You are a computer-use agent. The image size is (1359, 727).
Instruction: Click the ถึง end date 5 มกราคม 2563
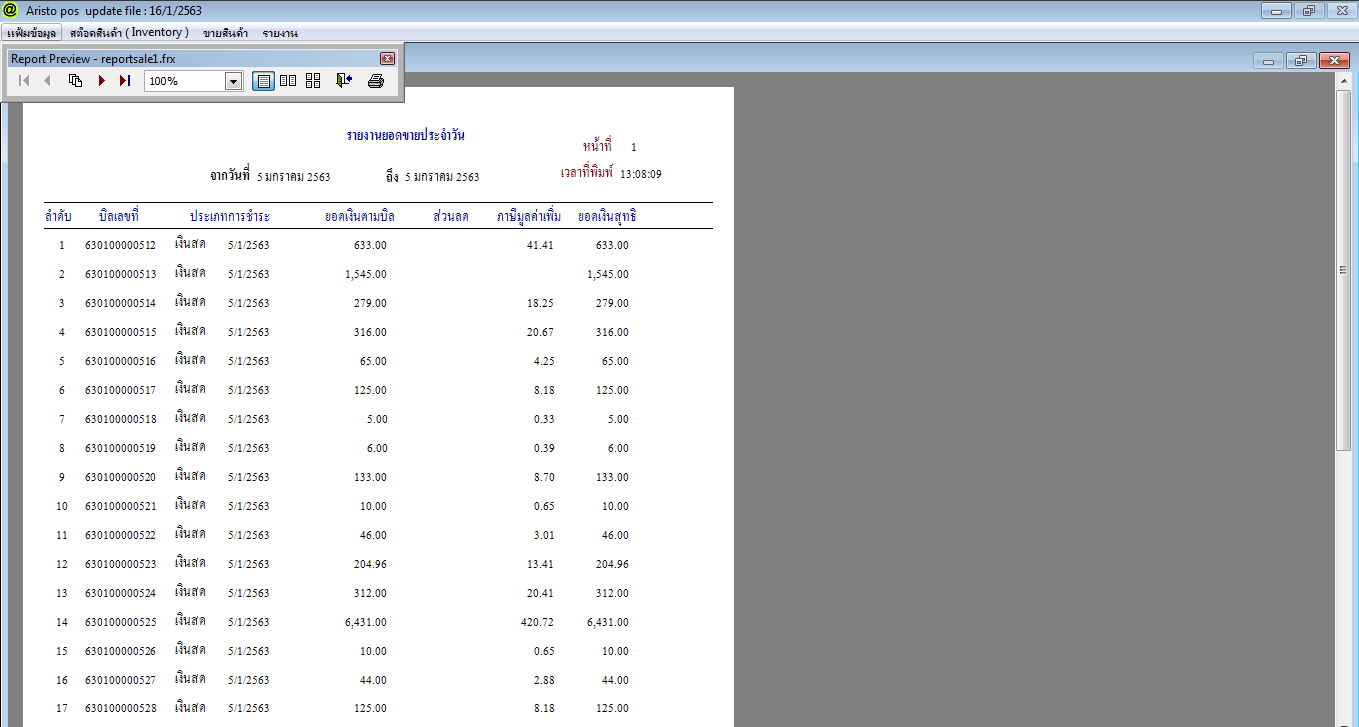(442, 177)
